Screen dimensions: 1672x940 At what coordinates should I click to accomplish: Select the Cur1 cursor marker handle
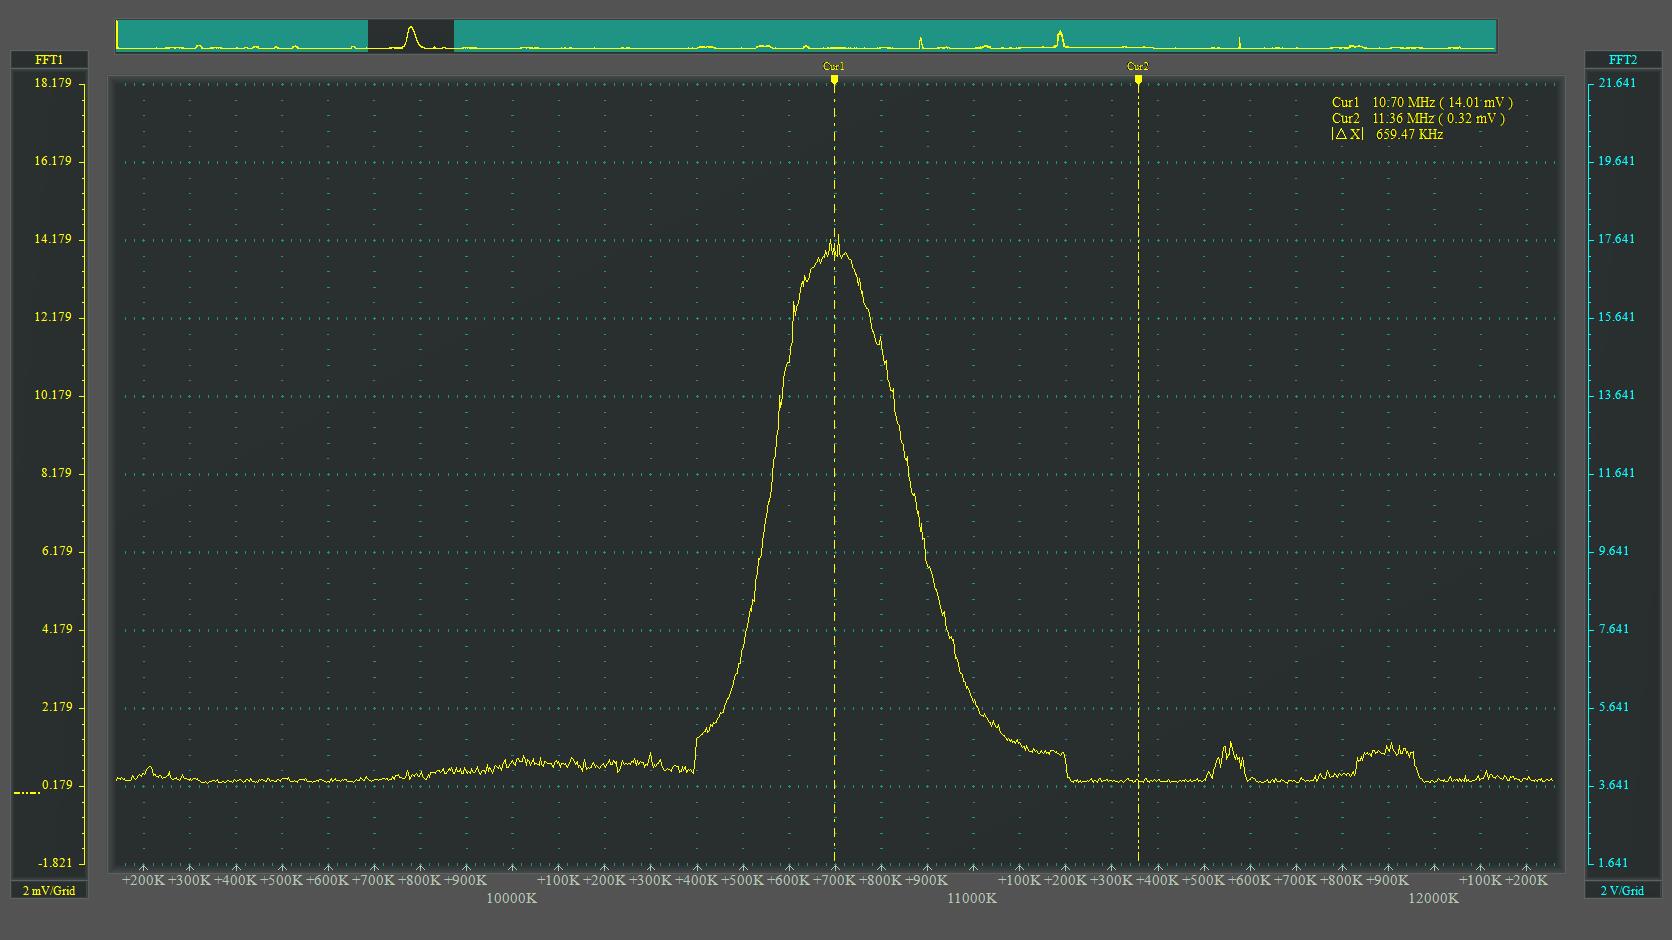point(834,79)
